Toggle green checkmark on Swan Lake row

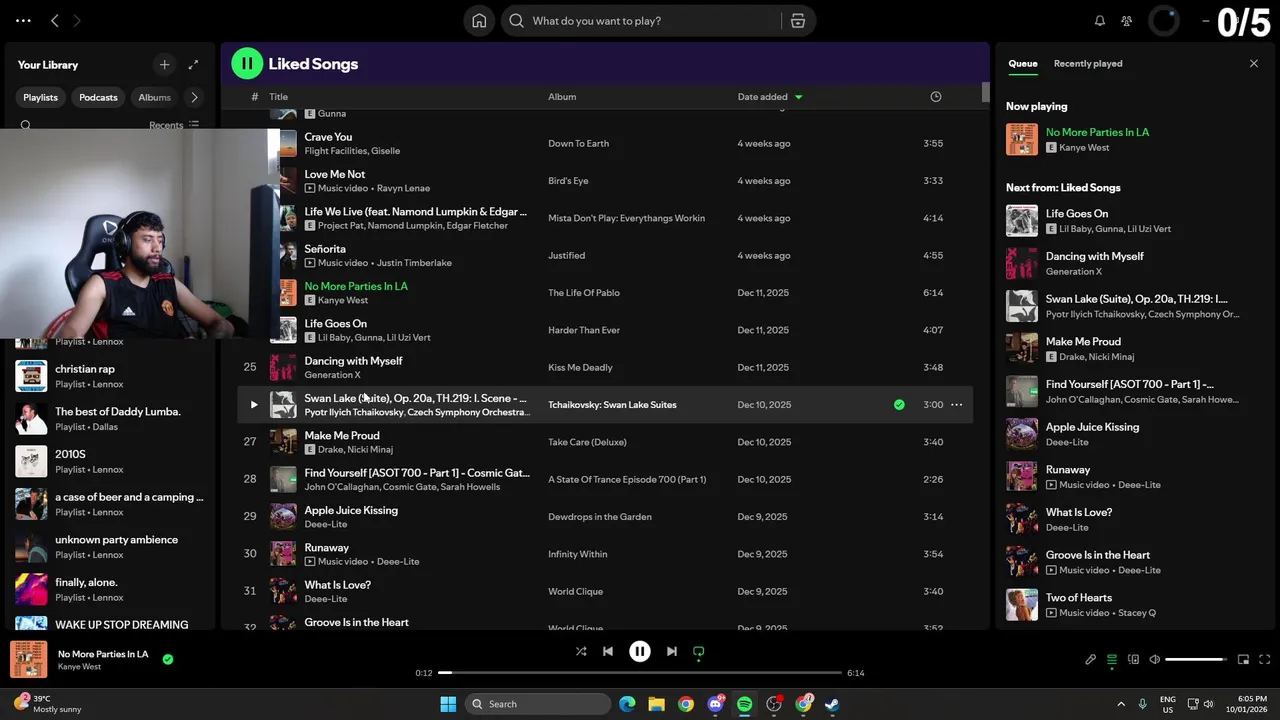coord(899,405)
